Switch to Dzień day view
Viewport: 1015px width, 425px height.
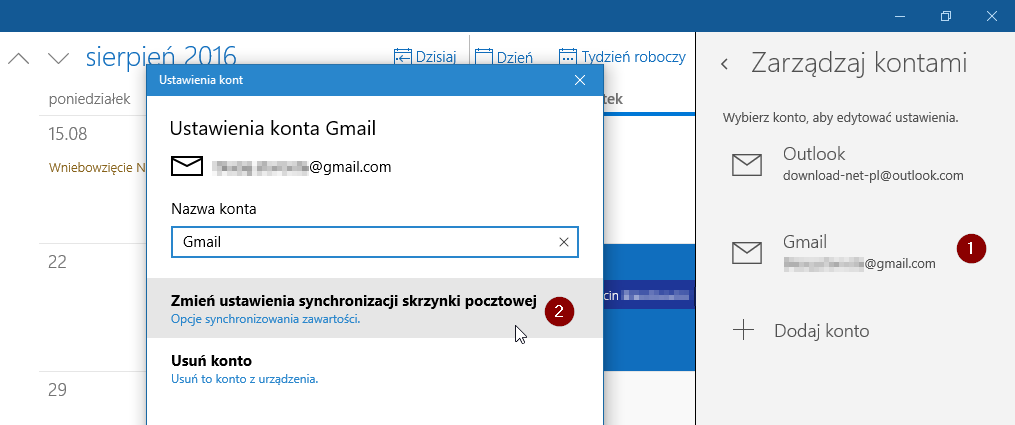tap(504, 57)
